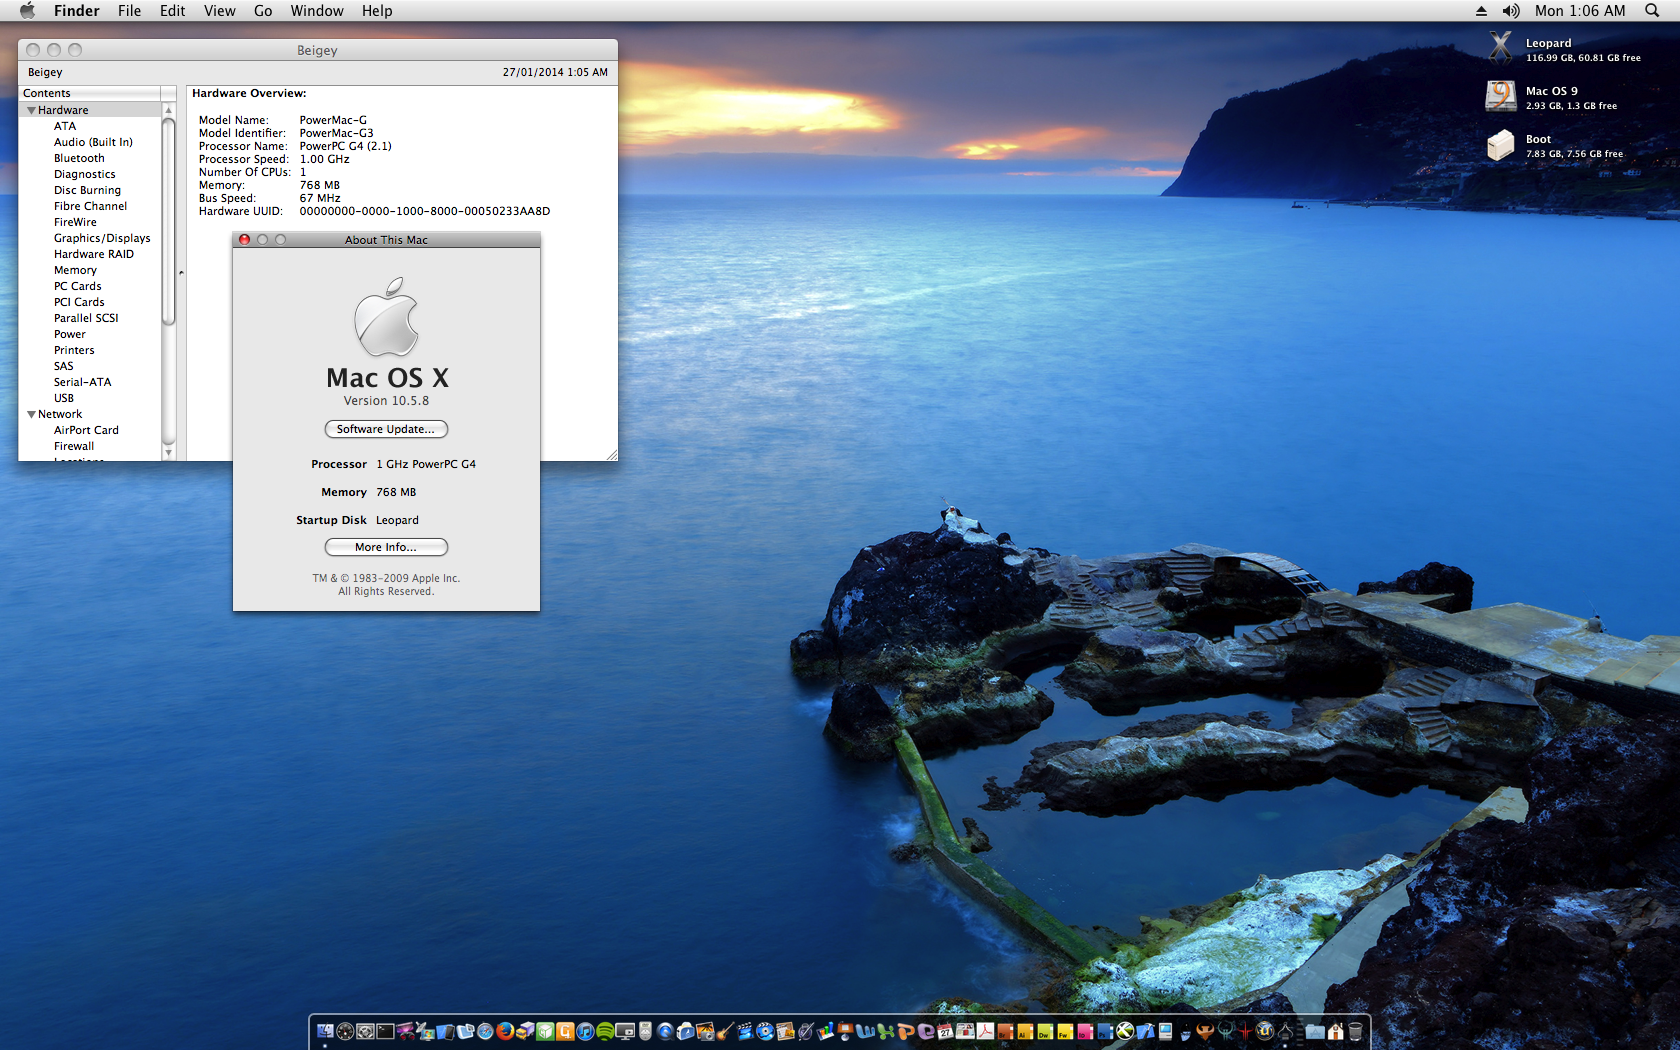Launch Adobe Illustrator (Ai) from Dock

click(x=1025, y=1031)
